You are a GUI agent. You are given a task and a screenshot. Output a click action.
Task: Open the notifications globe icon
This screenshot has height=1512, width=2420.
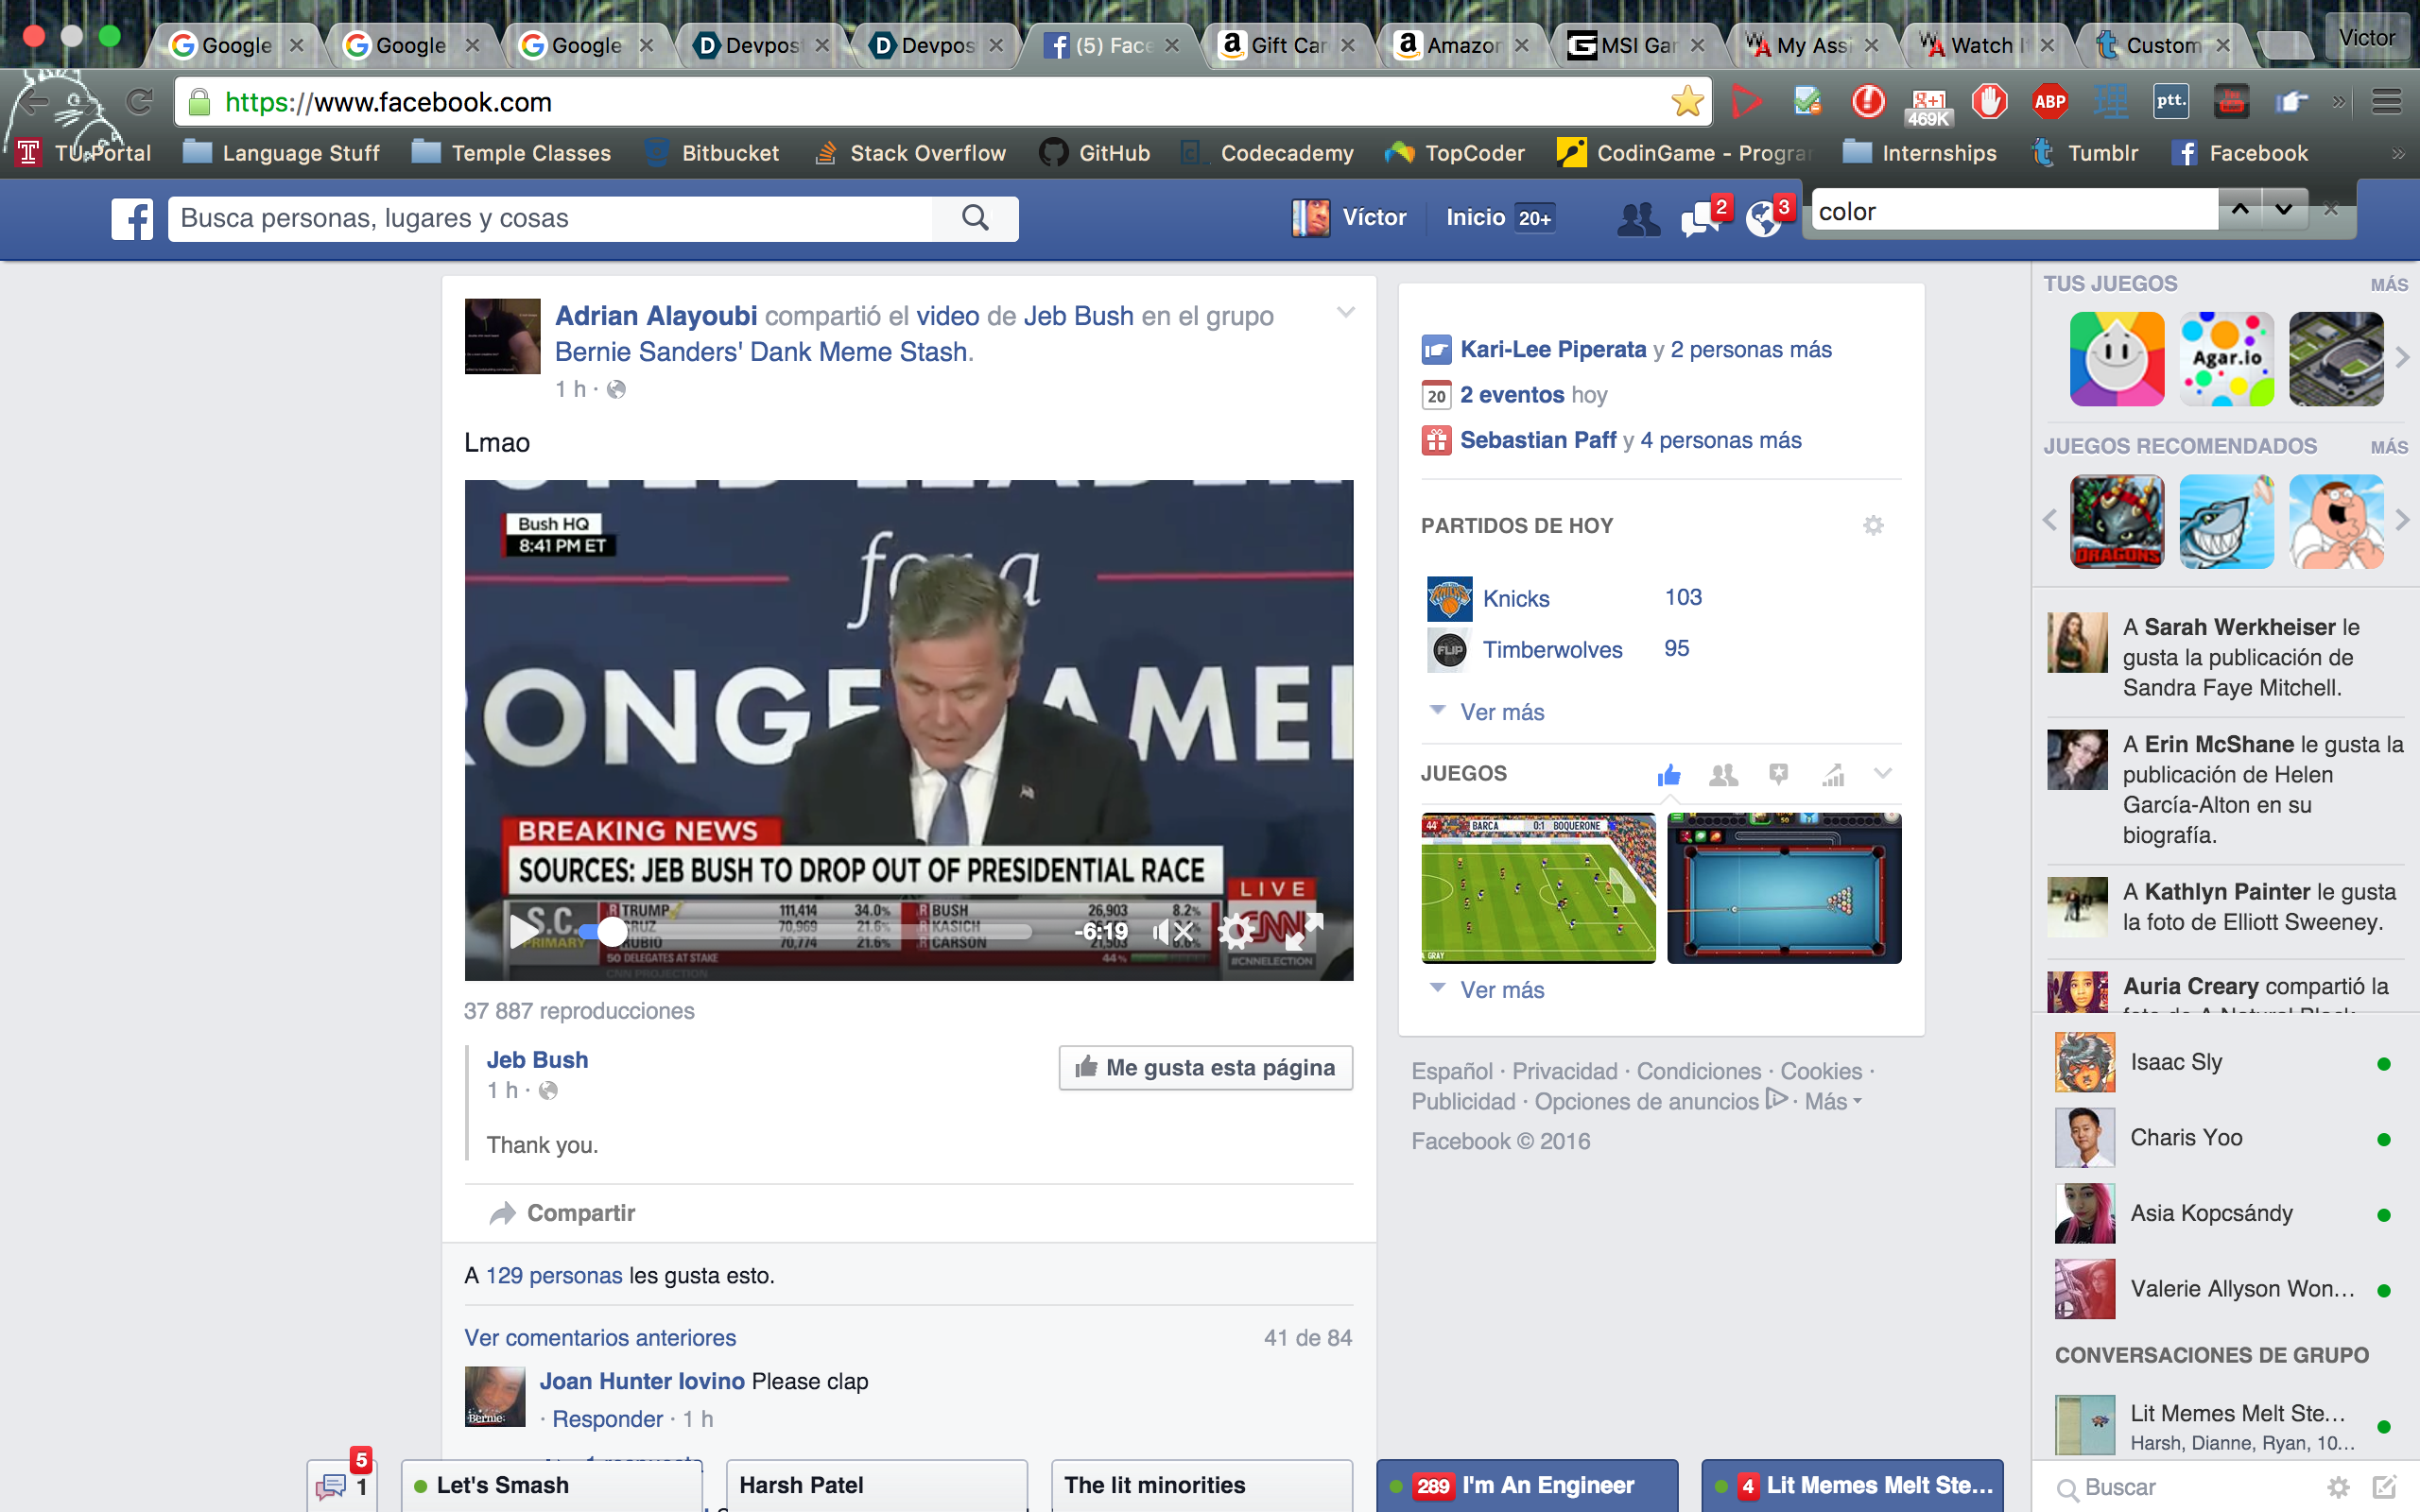(1763, 218)
